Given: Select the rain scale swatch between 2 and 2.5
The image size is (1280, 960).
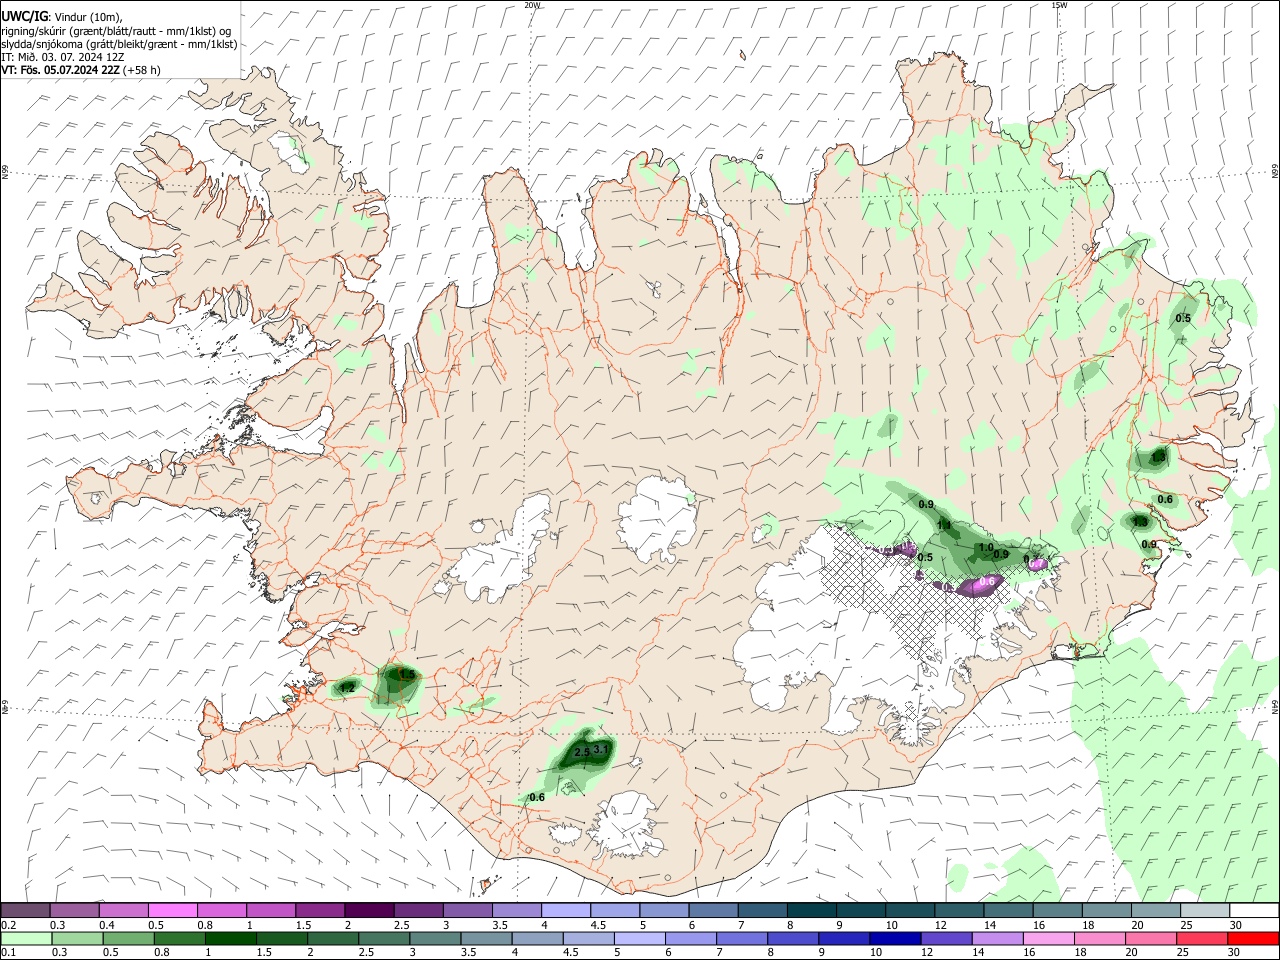Looking at the screenshot, I should 332,938.
